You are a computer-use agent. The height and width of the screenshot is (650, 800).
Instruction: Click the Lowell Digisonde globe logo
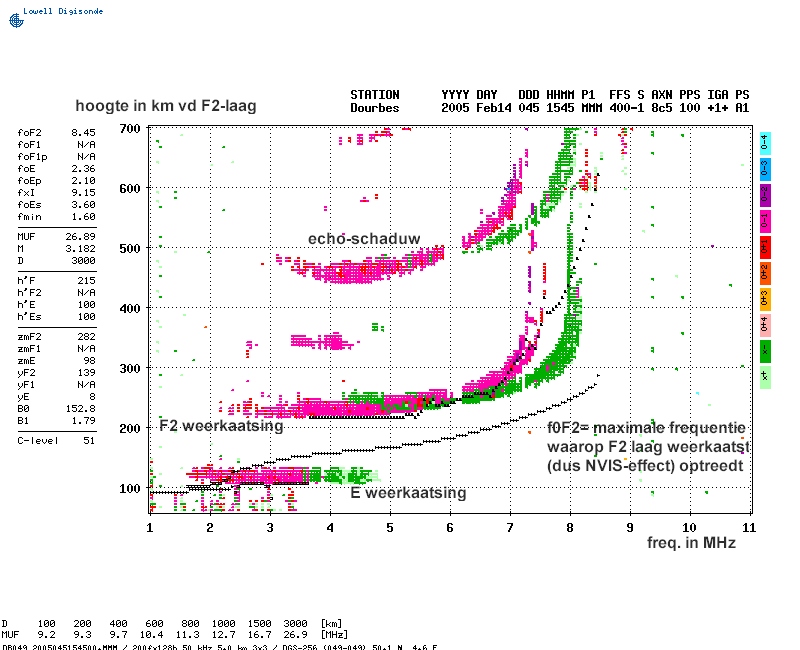point(15,19)
